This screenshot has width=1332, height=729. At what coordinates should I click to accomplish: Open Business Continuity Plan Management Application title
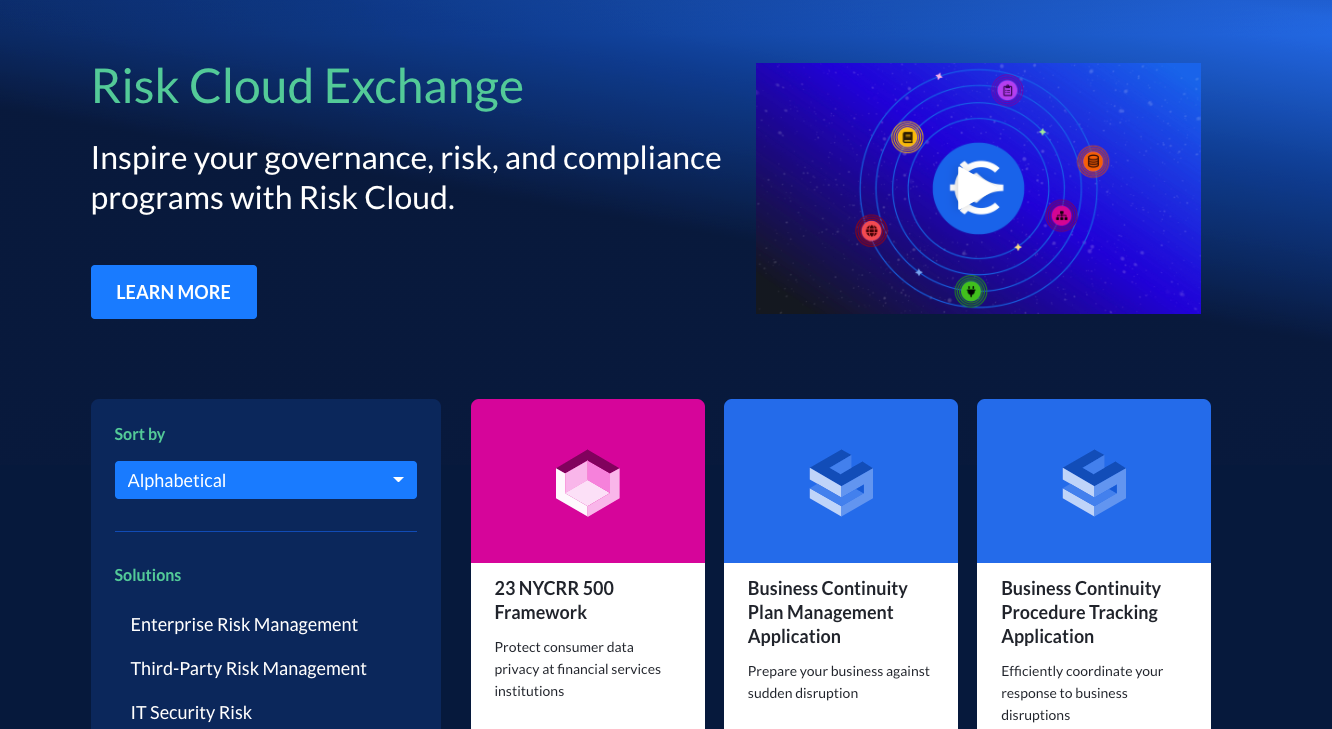tap(828, 612)
